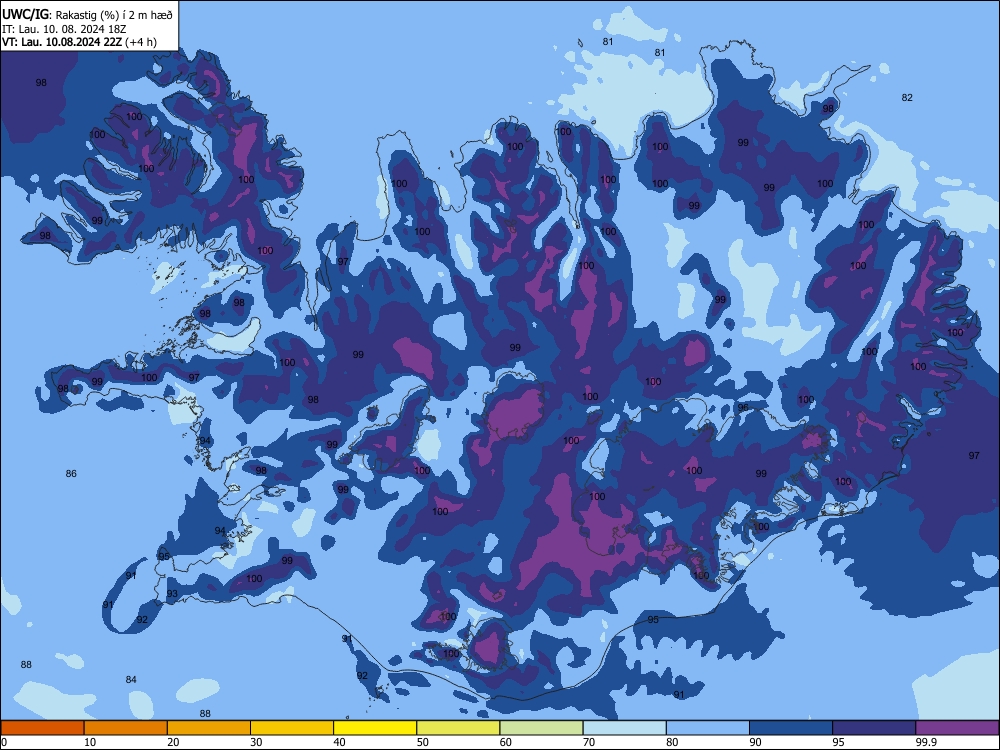Select the purple above-99.9 legend swatch
The height and width of the screenshot is (750, 1000).
coord(957,728)
